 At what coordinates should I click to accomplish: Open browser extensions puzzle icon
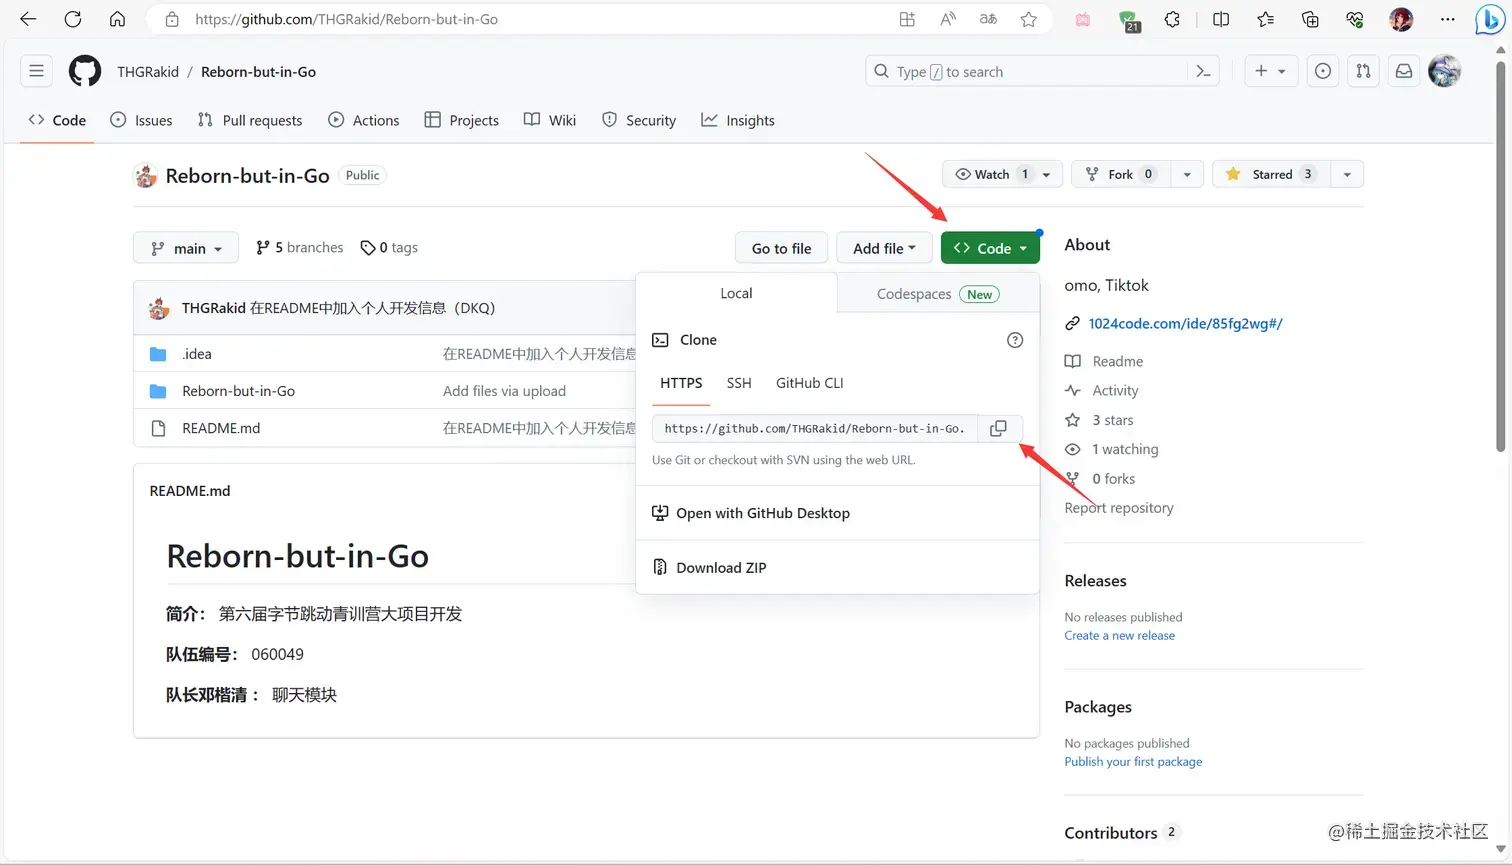(x=1172, y=19)
